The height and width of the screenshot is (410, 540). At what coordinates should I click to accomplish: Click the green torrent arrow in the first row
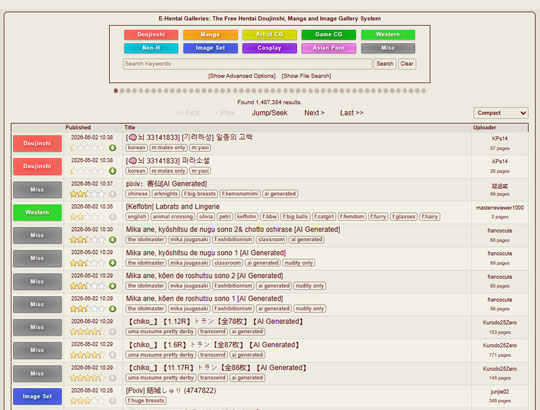112,148
